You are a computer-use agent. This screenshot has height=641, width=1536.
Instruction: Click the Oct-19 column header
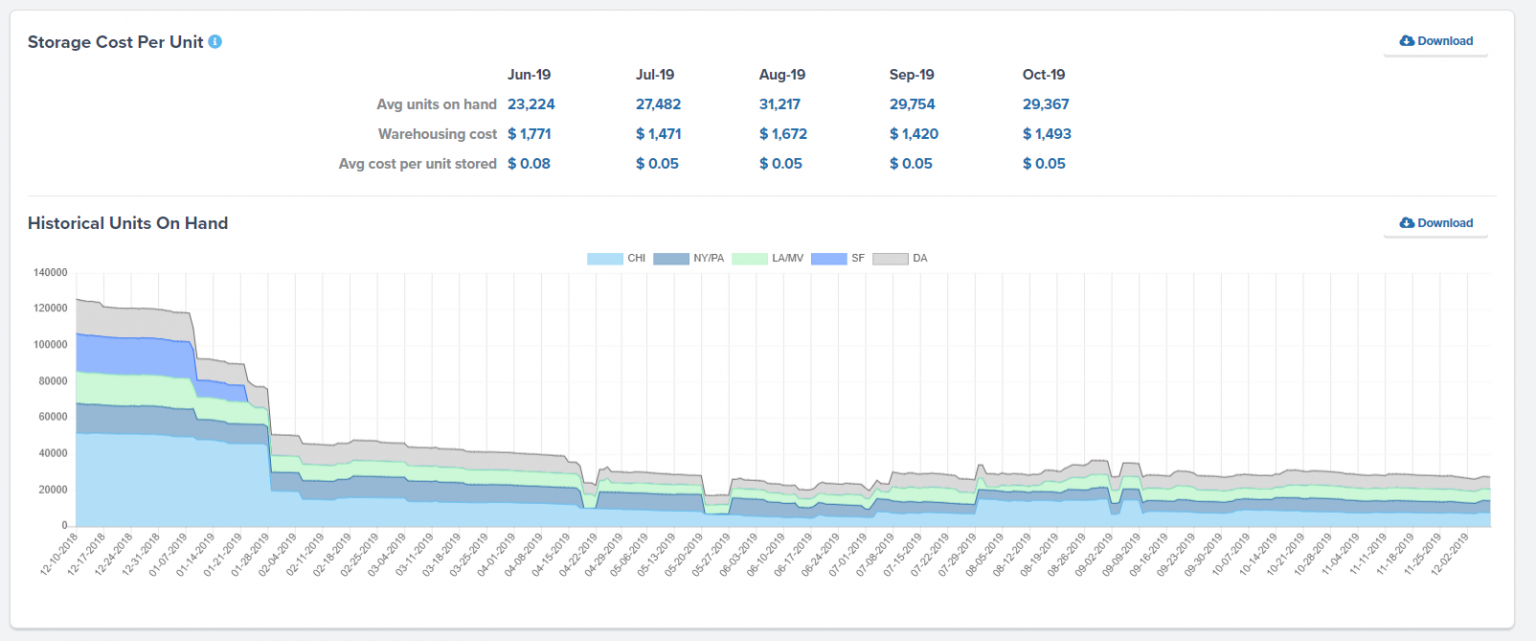[1043, 75]
